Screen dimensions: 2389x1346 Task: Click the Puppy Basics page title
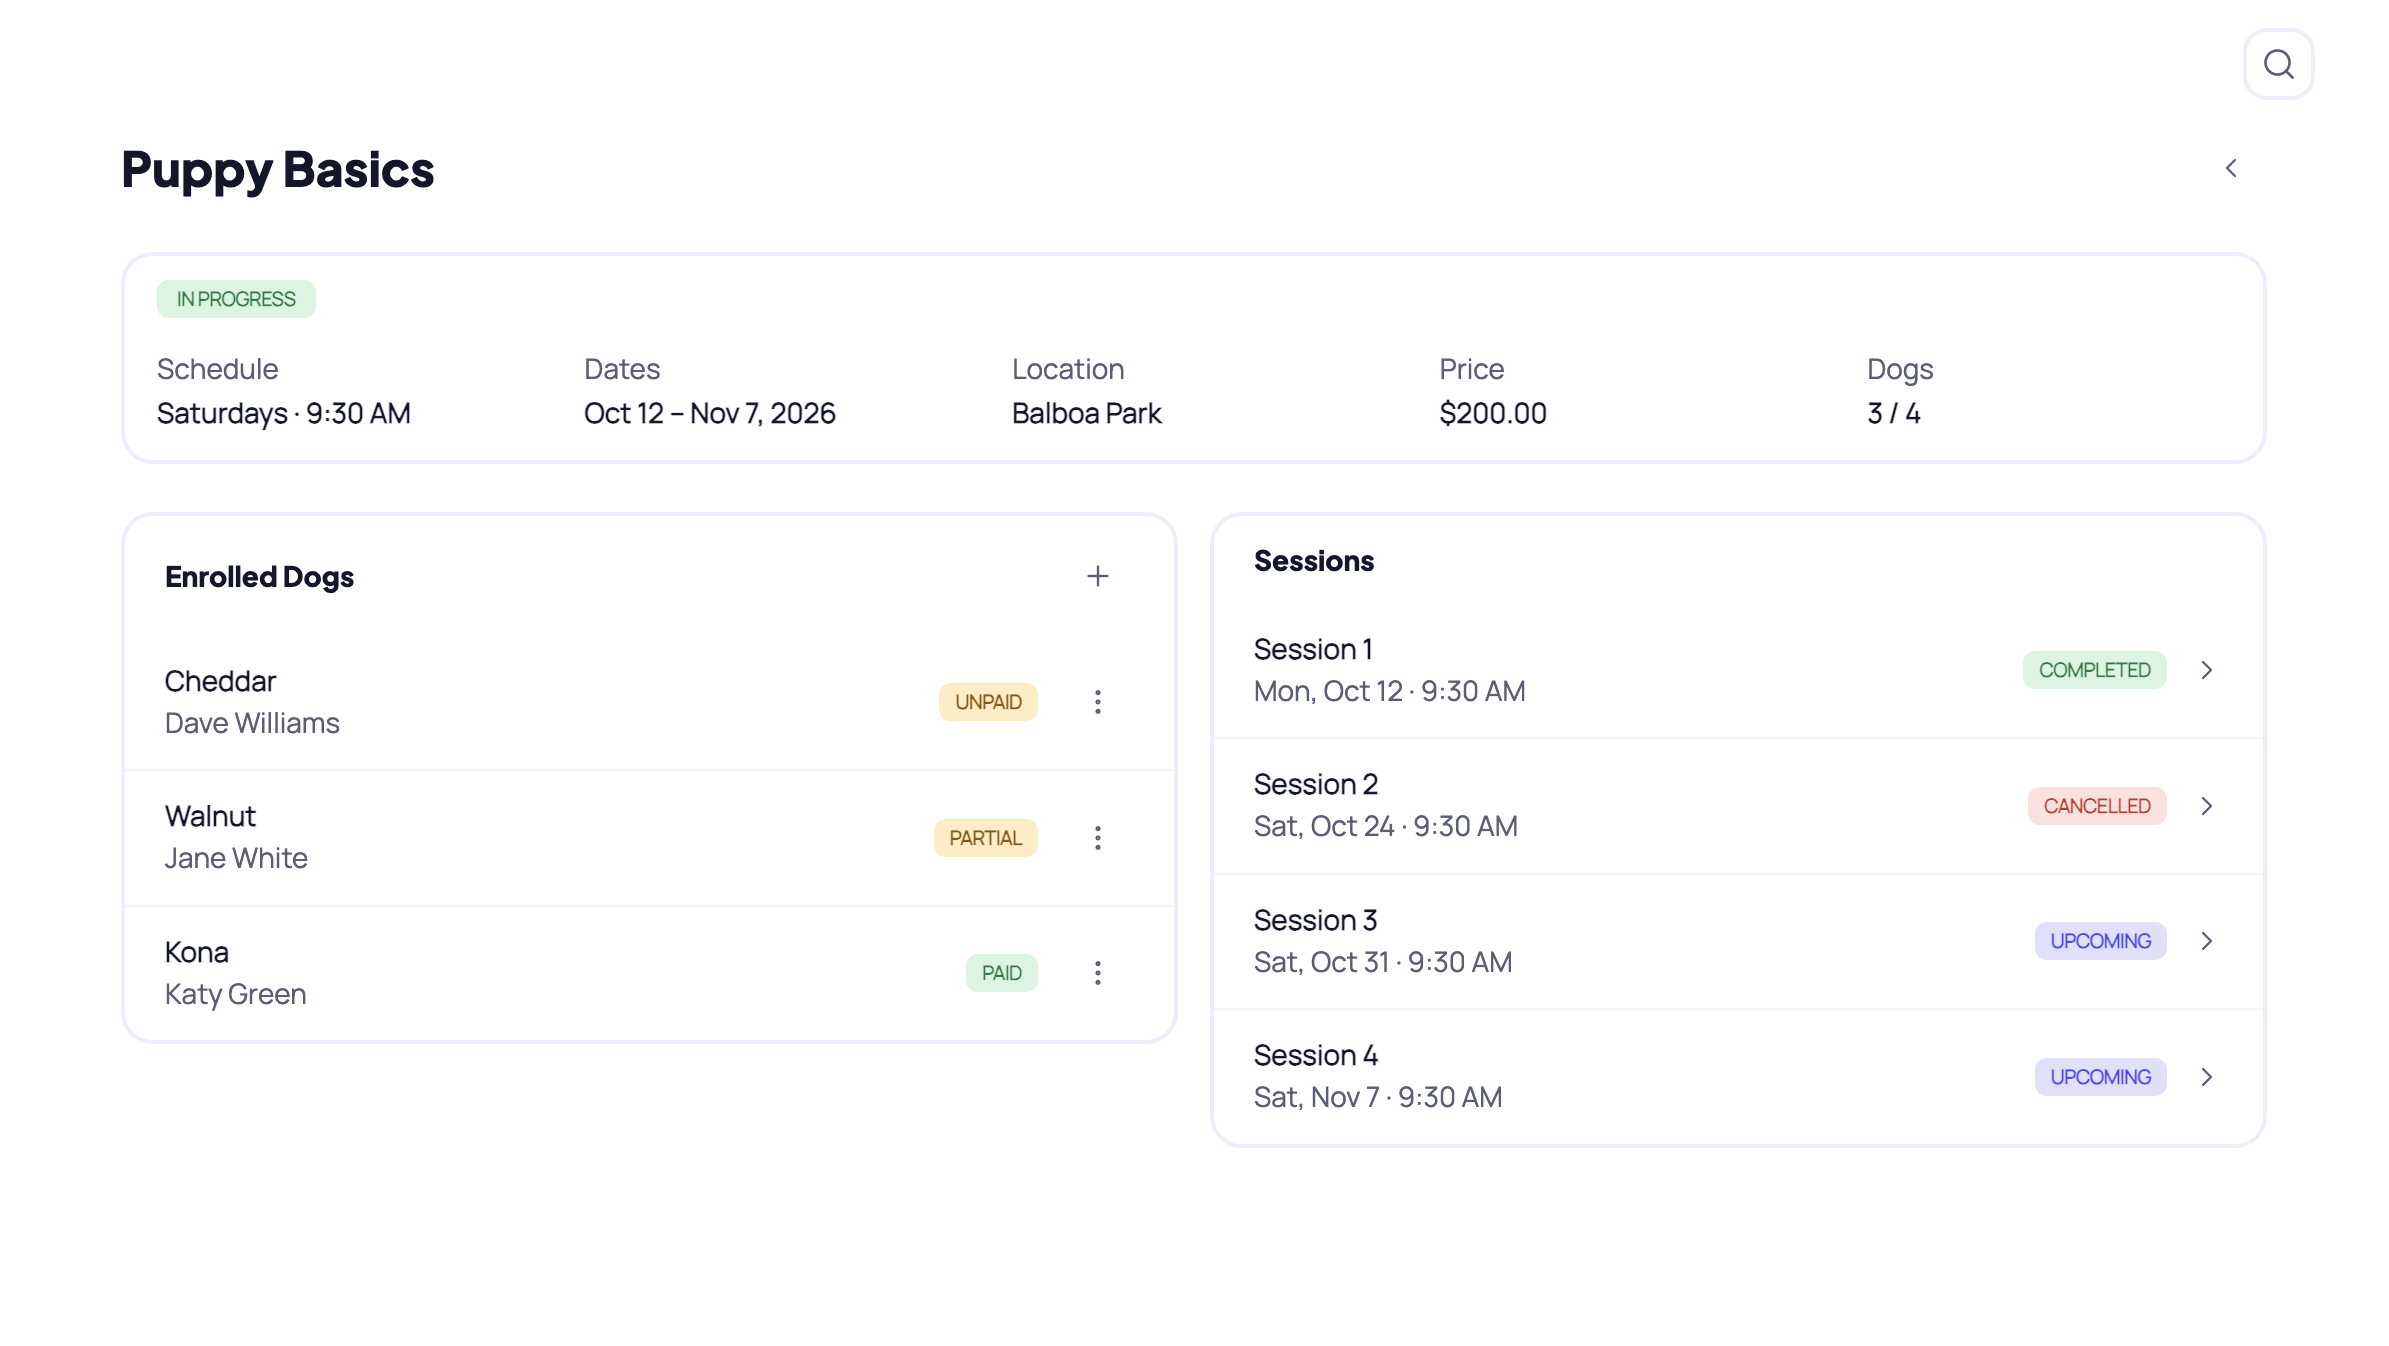pyautogui.click(x=278, y=169)
